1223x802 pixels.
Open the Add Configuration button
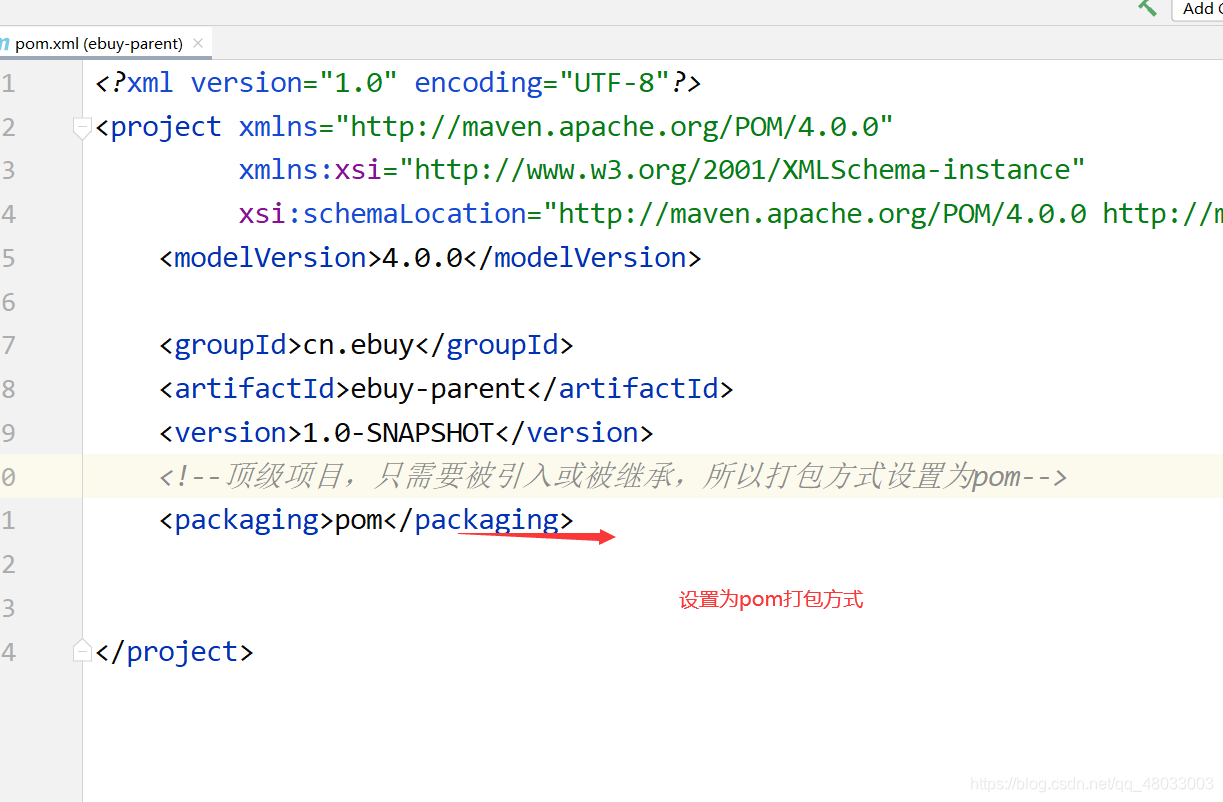pyautogui.click(x=1197, y=9)
